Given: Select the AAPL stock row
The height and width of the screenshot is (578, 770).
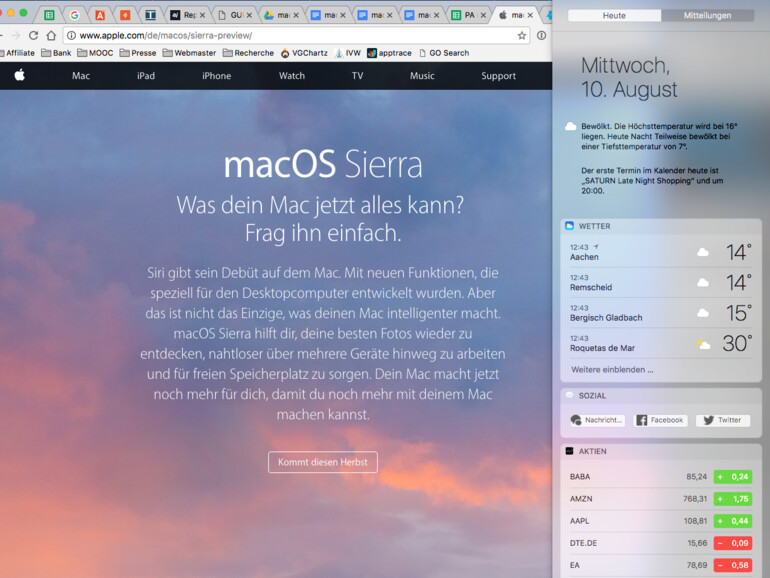Looking at the screenshot, I should [x=660, y=521].
